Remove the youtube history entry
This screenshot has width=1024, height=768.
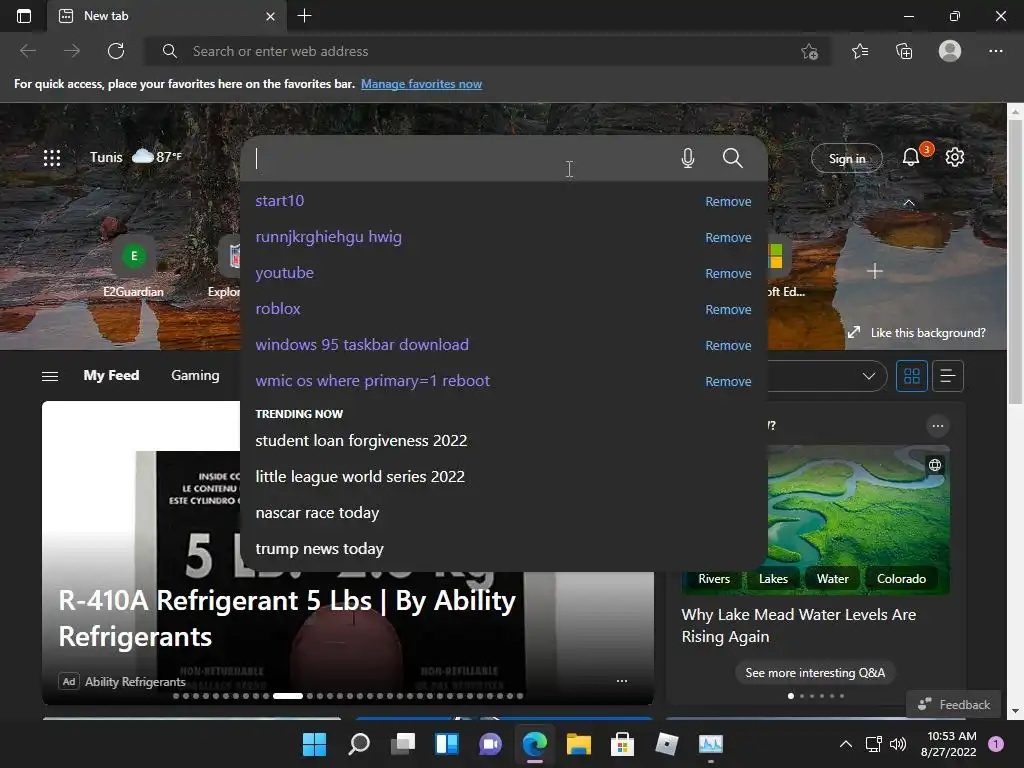click(728, 274)
